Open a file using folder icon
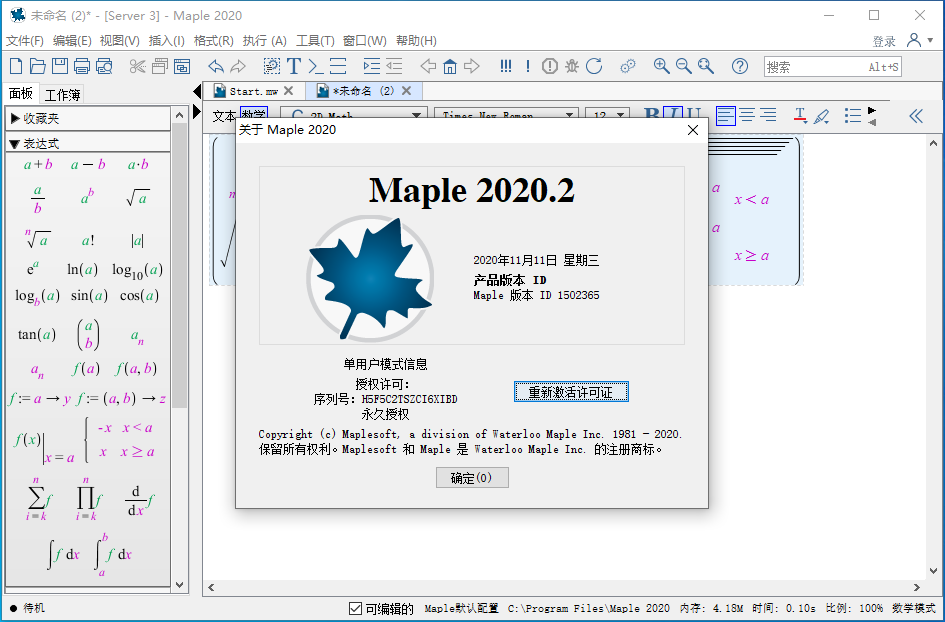This screenshot has height=622, width=945. (x=38, y=66)
